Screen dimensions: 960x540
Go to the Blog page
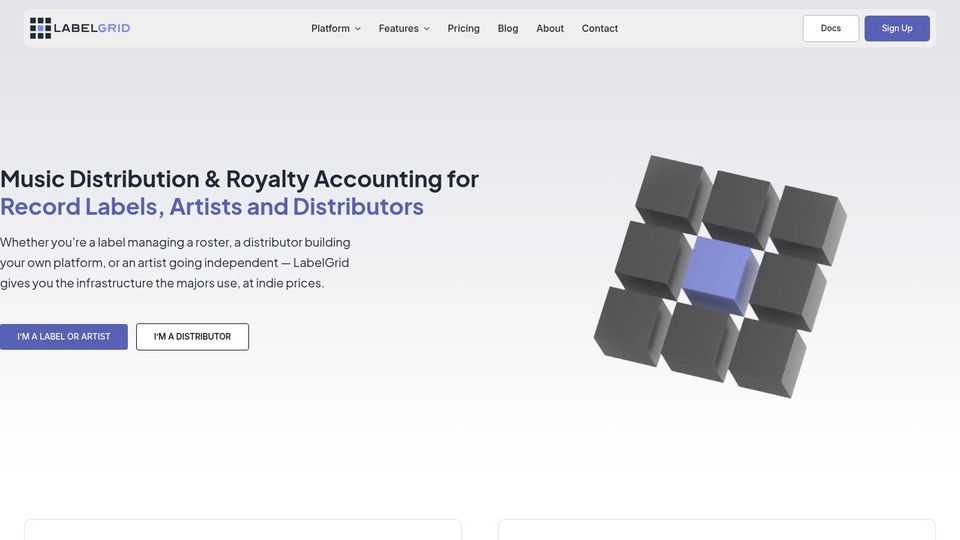coord(508,28)
